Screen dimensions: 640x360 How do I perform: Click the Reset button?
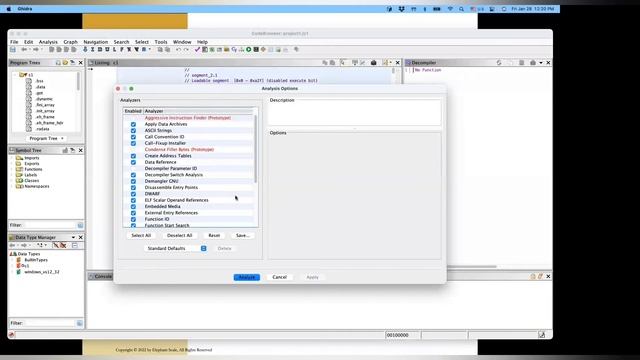(214, 236)
